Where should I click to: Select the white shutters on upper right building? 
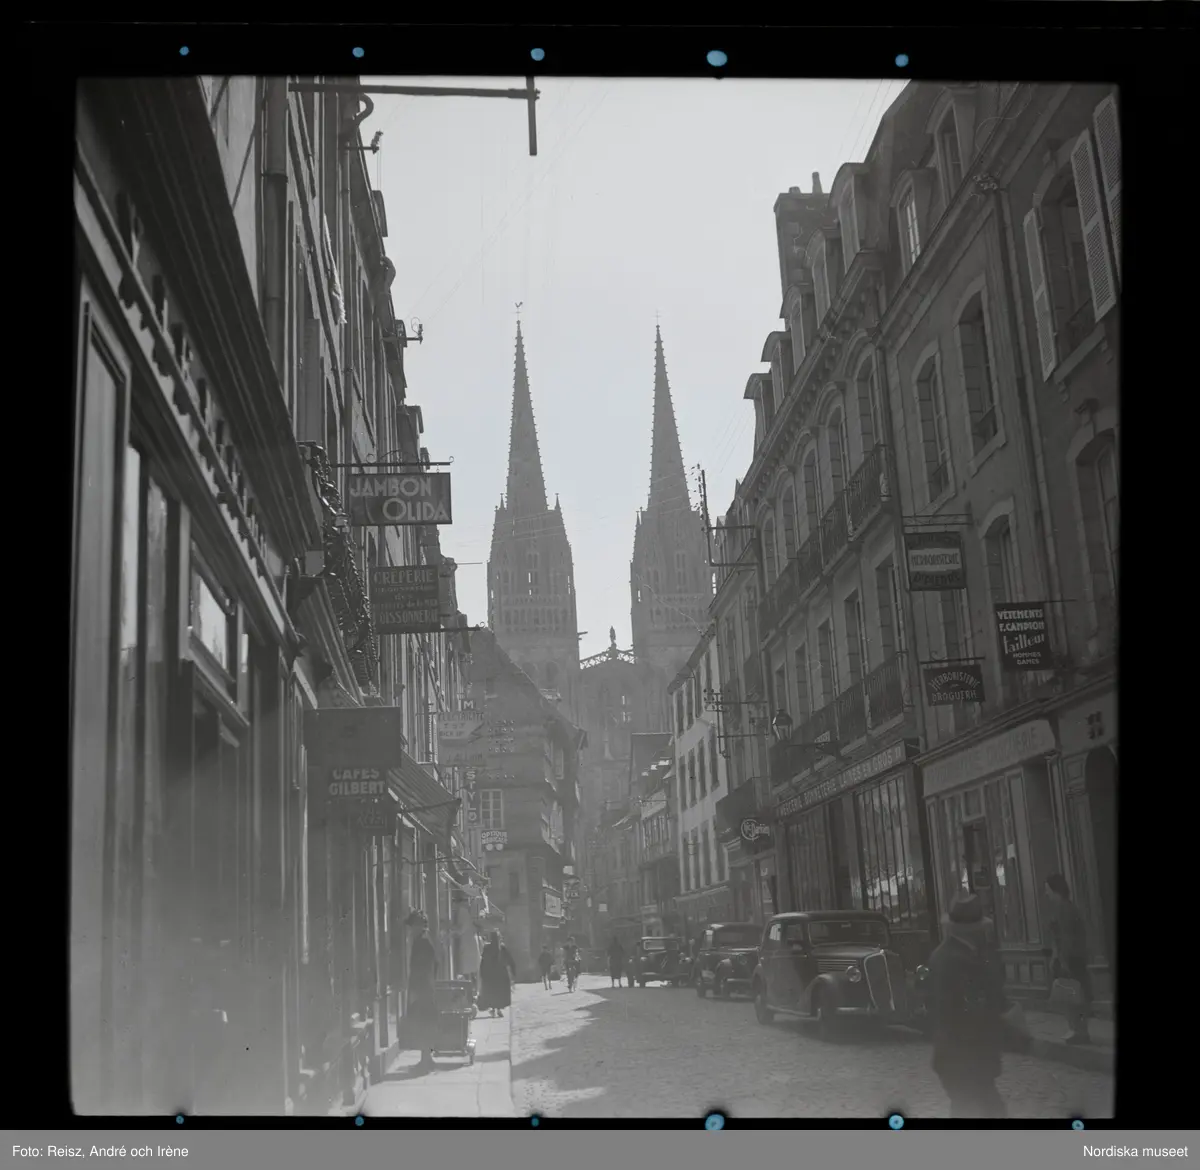tap(1091, 225)
